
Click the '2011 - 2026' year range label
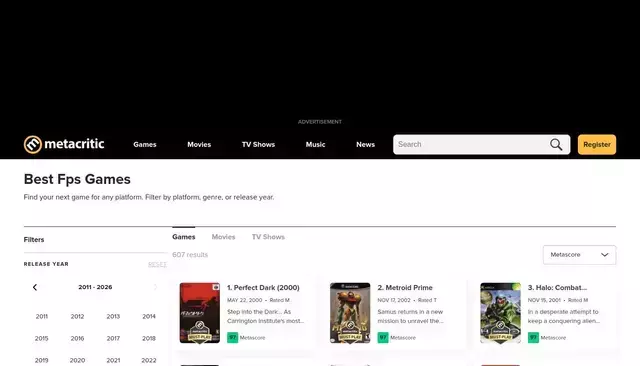click(95, 287)
